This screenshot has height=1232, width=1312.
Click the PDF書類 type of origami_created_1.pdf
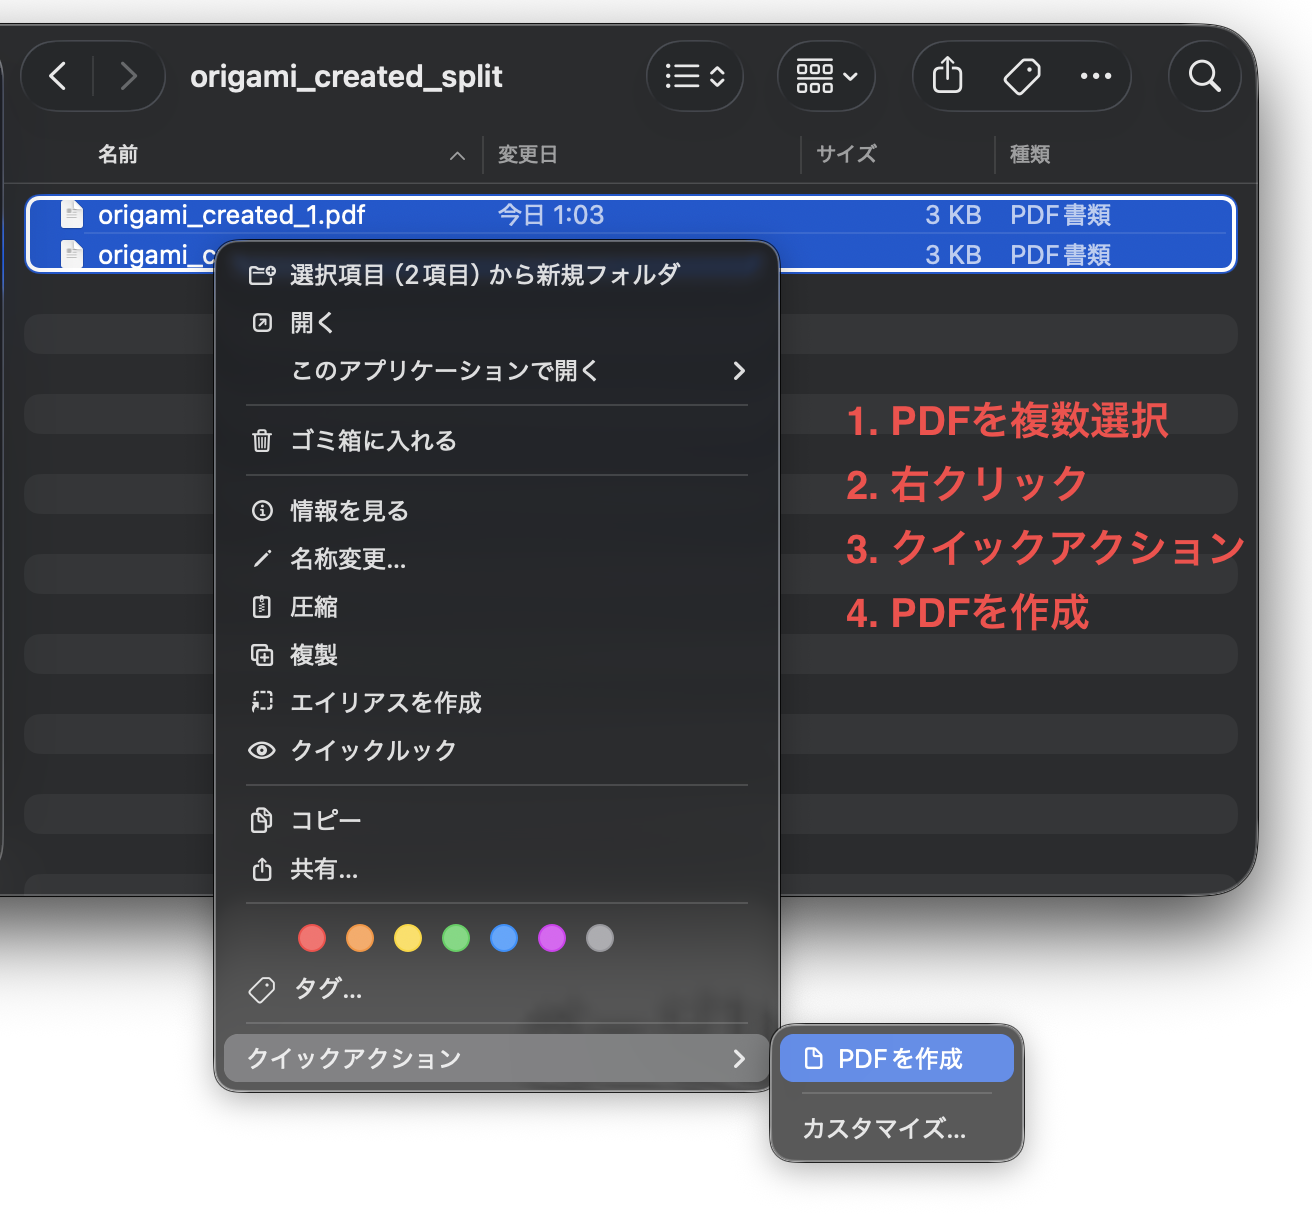tap(1060, 215)
